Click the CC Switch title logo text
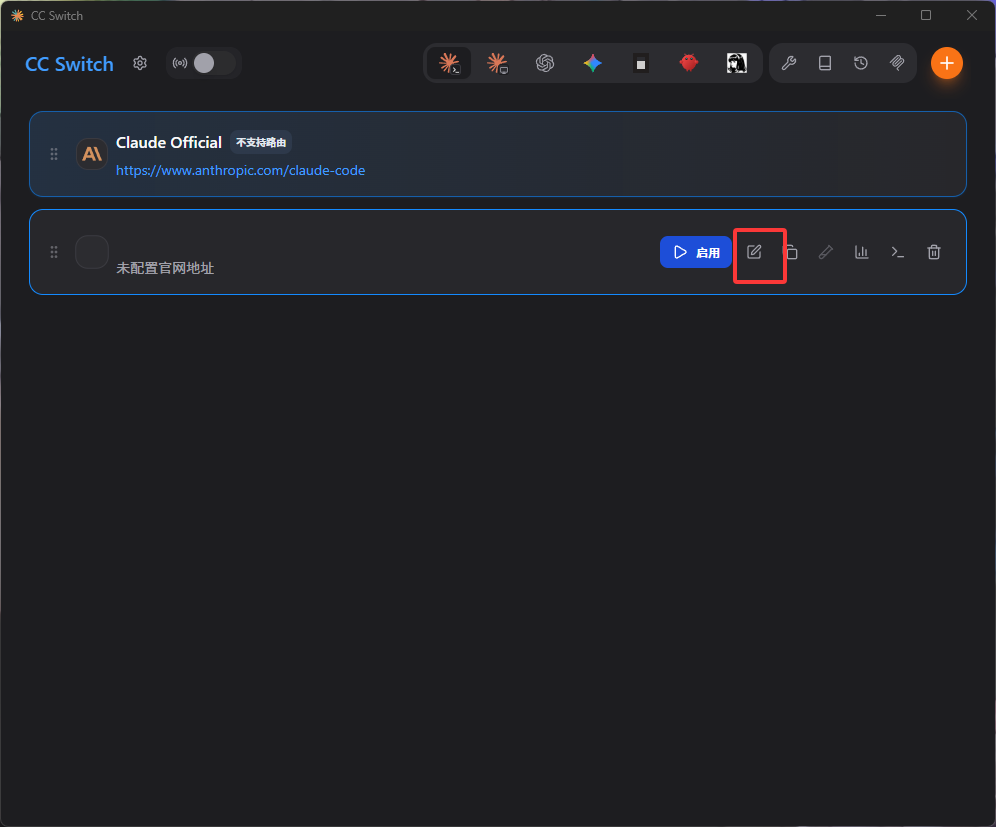This screenshot has width=996, height=827. [69, 64]
